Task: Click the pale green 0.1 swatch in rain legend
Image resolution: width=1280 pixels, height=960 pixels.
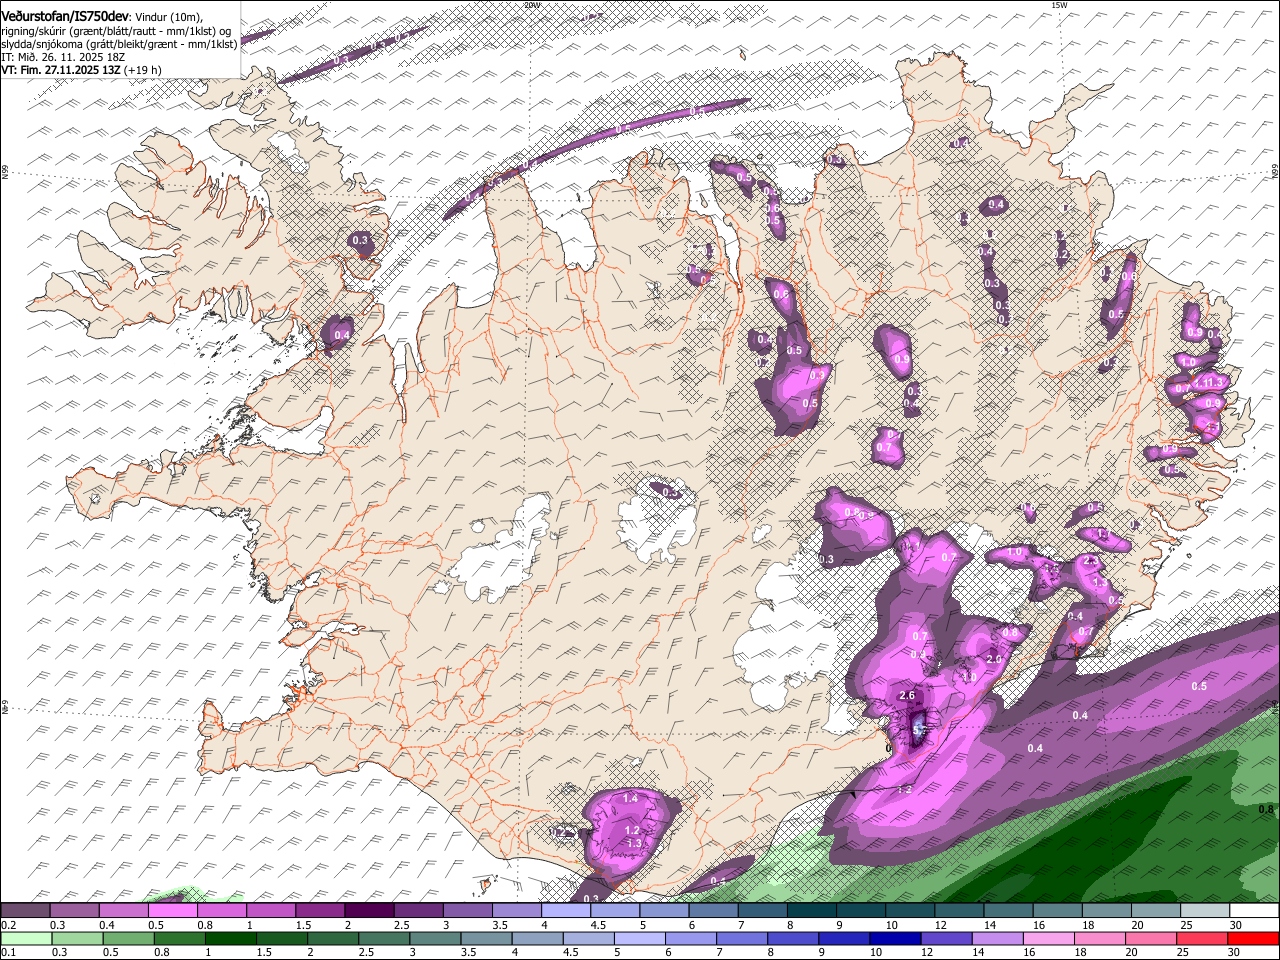Action: click(x=26, y=938)
